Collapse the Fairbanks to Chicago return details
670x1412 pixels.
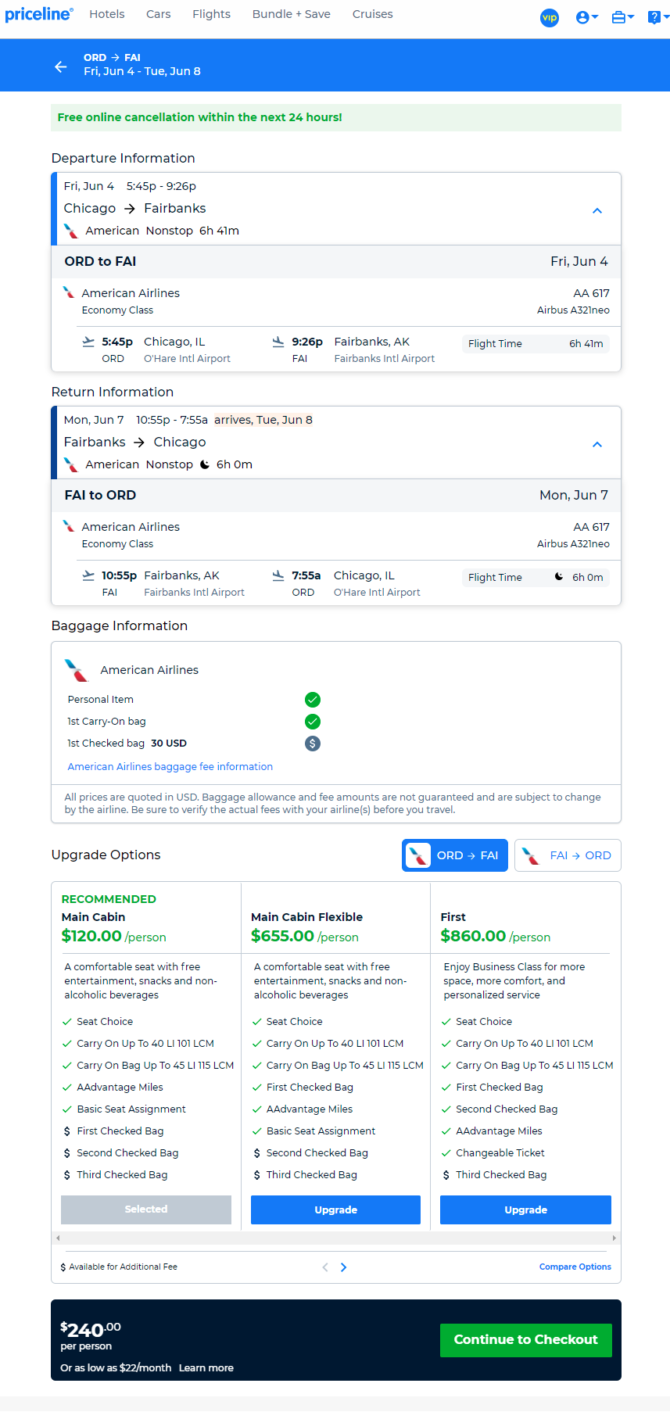597,444
